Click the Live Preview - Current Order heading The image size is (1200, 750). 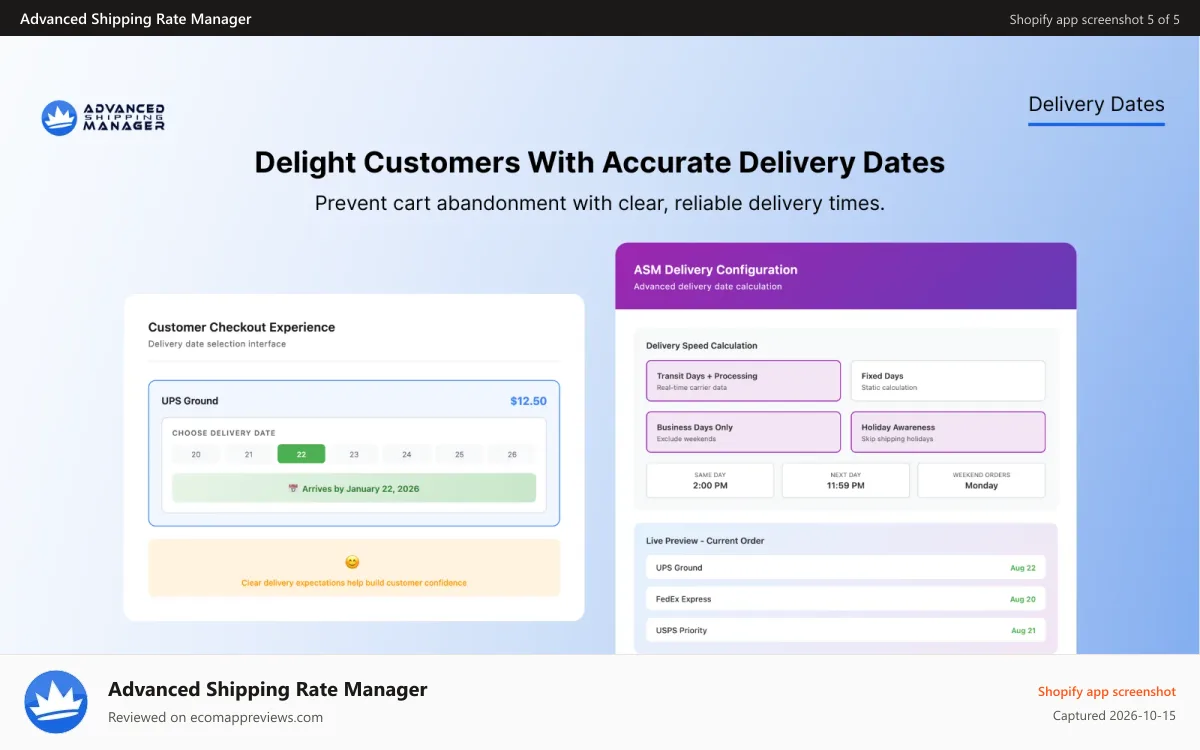[705, 541]
